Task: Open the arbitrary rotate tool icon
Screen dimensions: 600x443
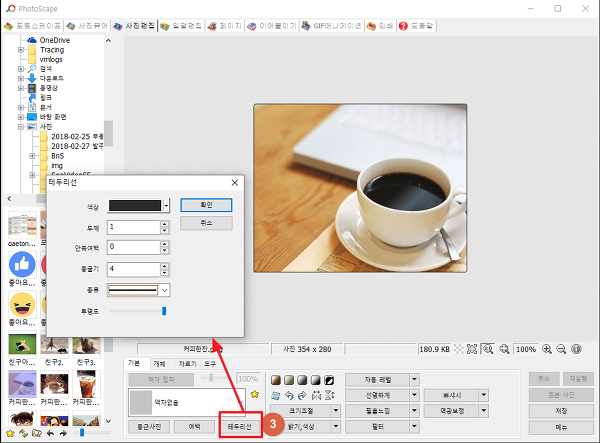Action: 276,395
